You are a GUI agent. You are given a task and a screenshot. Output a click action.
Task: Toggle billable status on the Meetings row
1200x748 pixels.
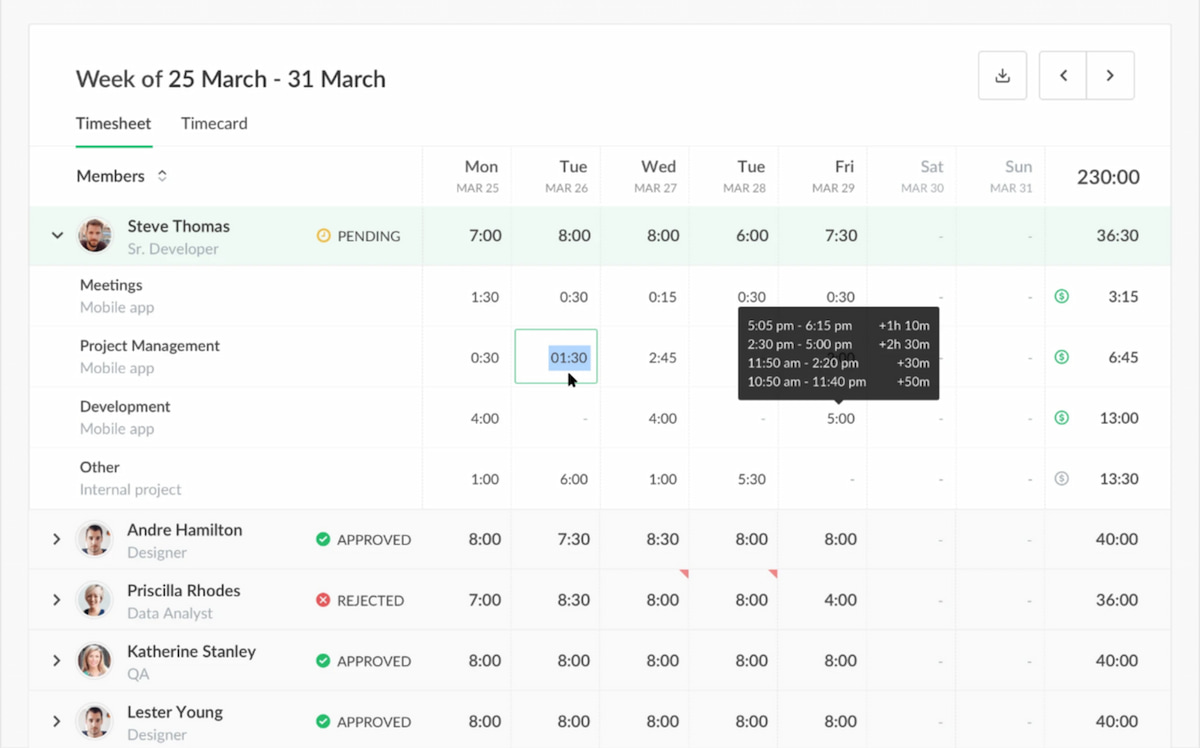click(x=1062, y=297)
